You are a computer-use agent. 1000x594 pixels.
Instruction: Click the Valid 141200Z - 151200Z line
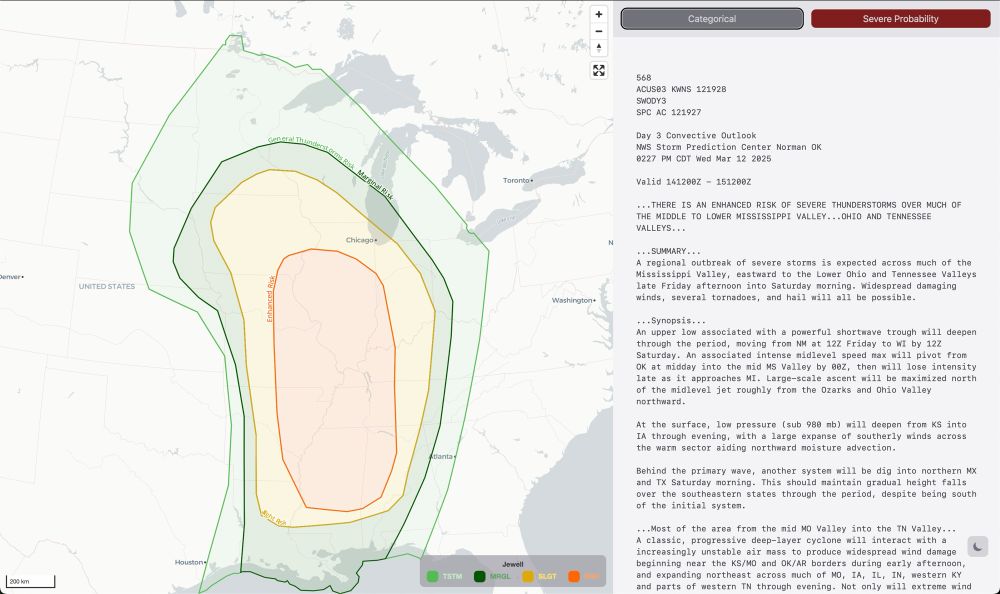pos(693,182)
